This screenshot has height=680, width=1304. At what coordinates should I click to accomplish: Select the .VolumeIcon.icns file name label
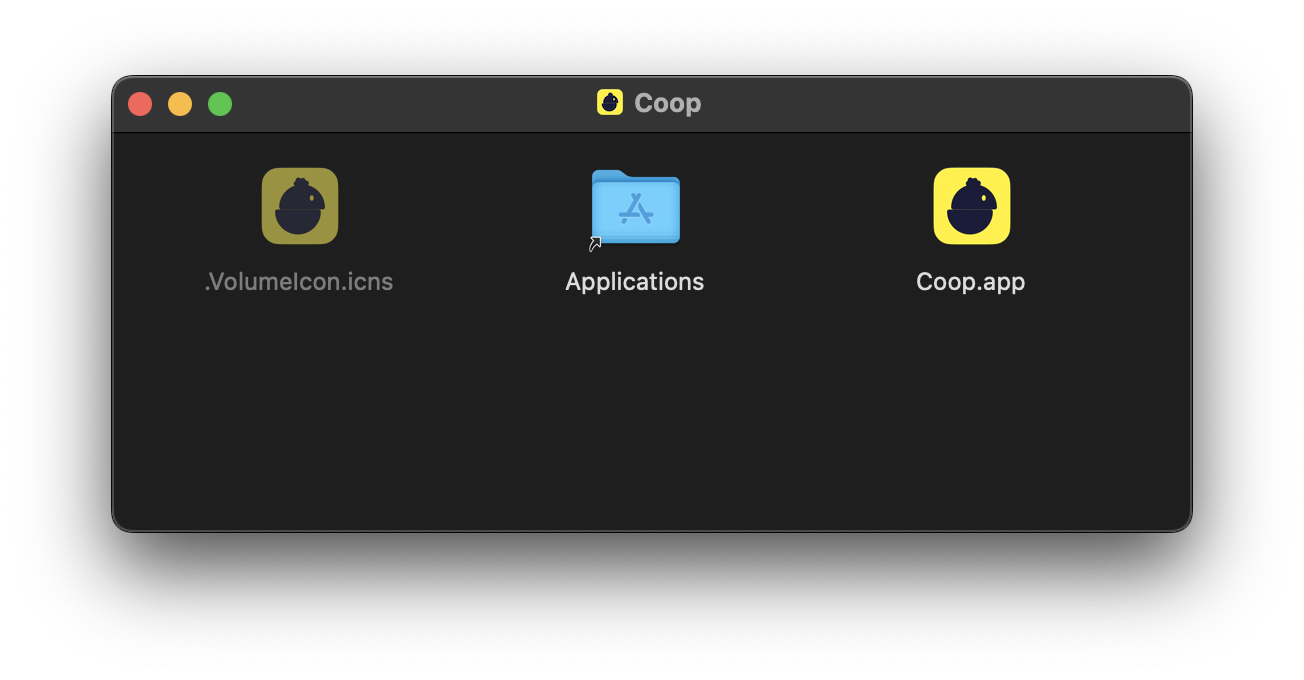tap(298, 282)
